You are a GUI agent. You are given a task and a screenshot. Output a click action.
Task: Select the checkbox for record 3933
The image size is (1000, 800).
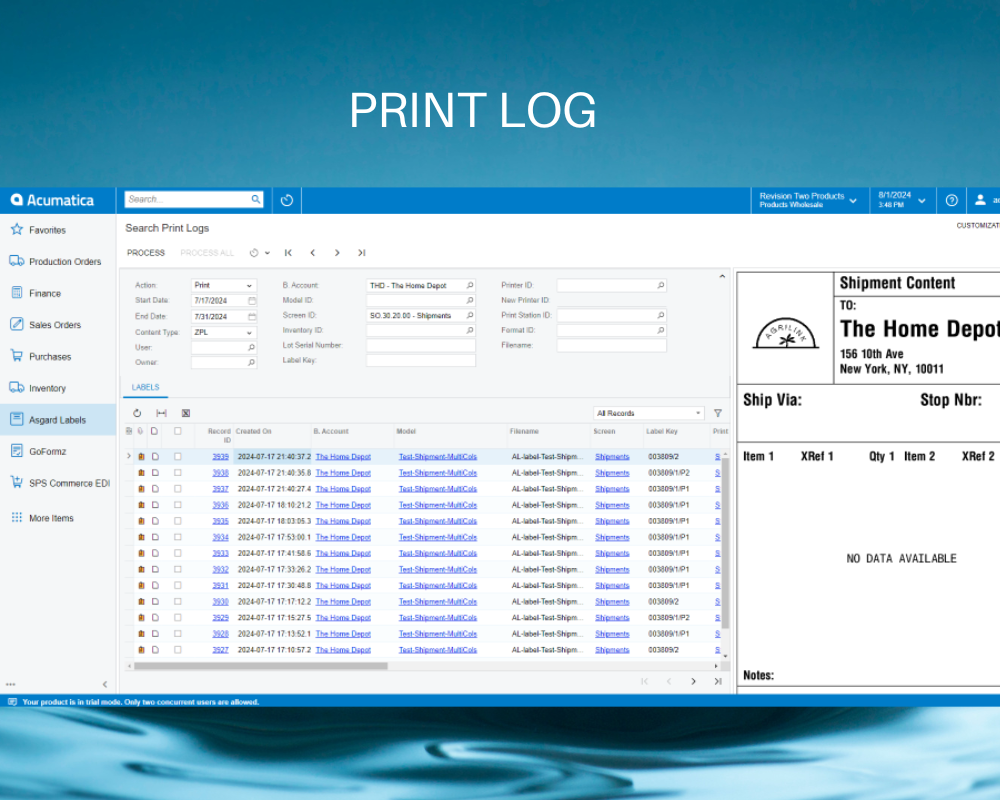click(x=178, y=553)
